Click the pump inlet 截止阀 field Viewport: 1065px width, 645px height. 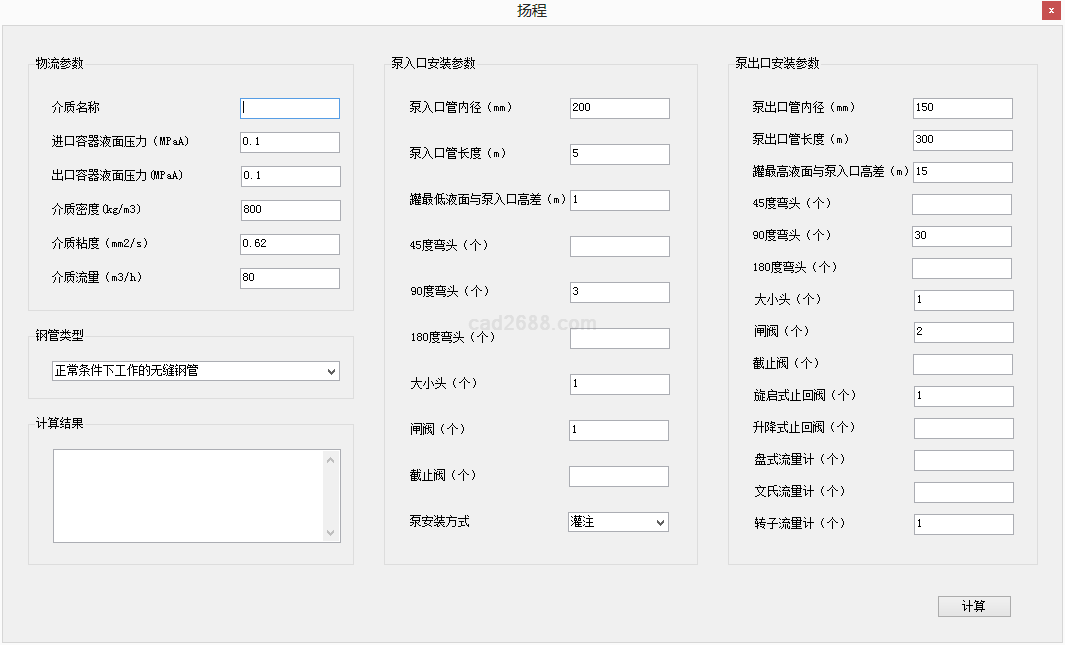[618, 476]
